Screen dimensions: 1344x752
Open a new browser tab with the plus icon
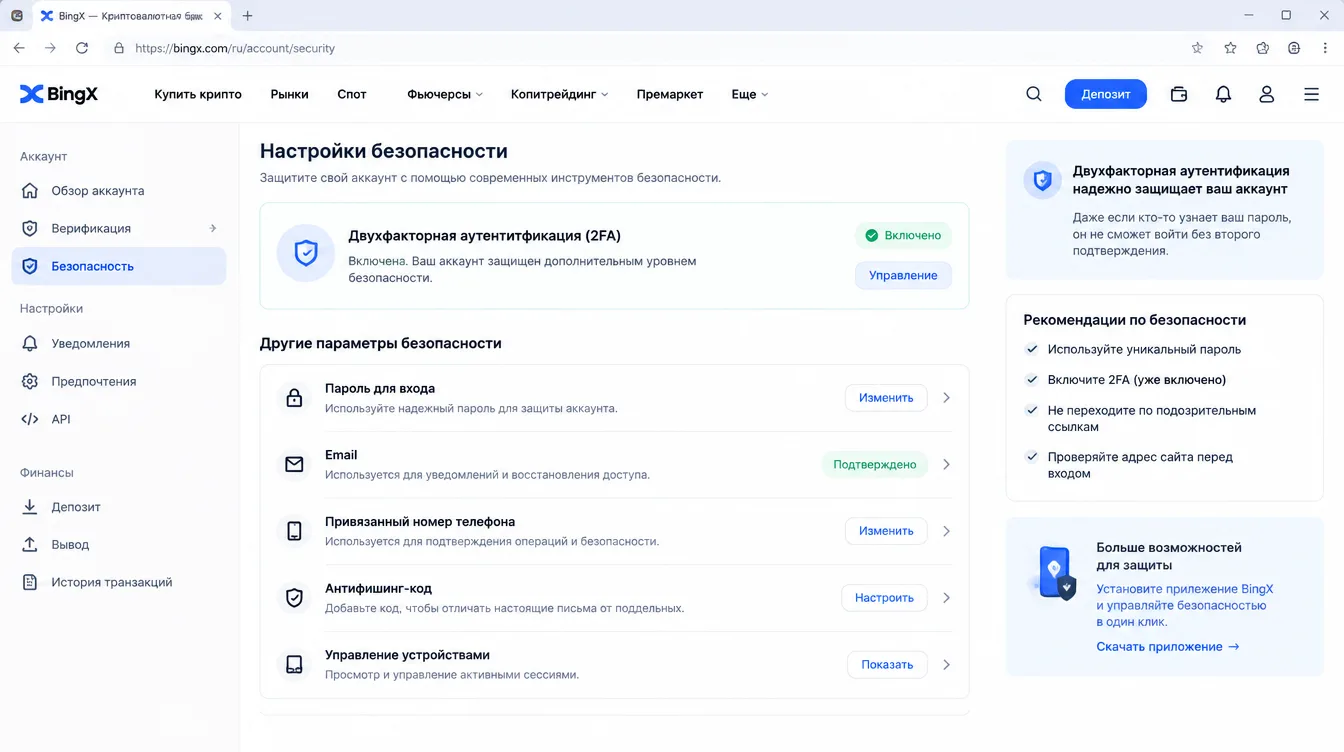tap(248, 16)
